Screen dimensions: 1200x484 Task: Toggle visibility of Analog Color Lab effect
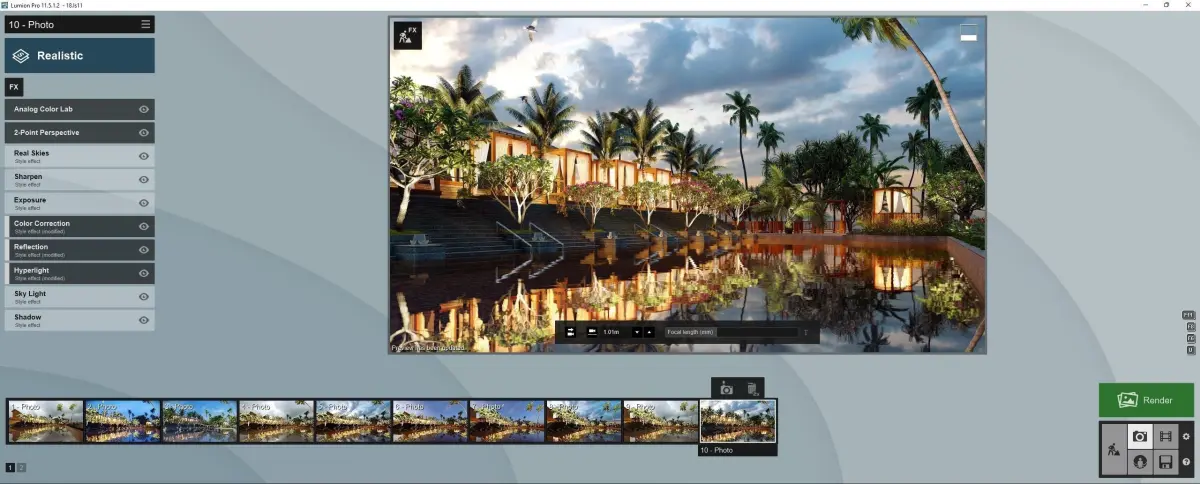144,109
